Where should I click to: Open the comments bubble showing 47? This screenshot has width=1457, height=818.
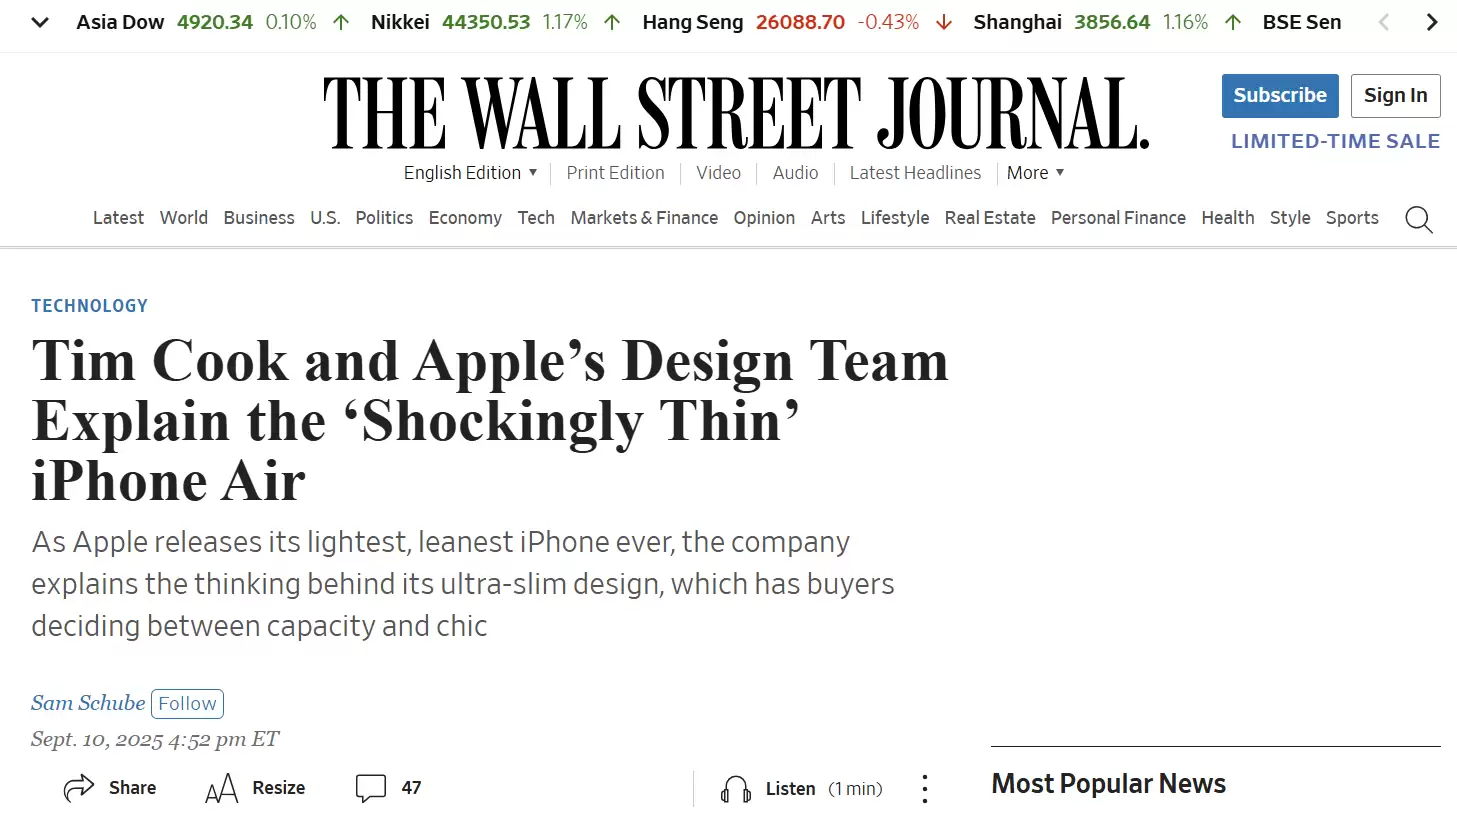[x=371, y=788]
